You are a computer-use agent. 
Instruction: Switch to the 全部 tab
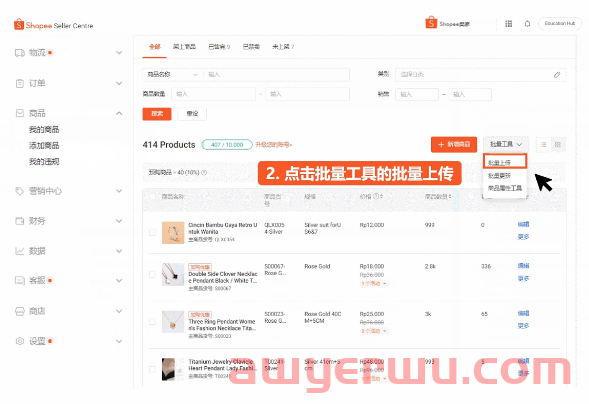(x=154, y=47)
